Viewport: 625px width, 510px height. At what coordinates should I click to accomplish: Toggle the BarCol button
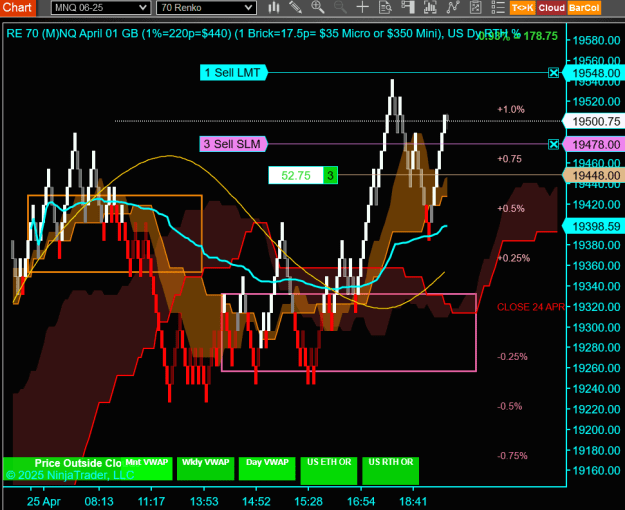pos(584,8)
